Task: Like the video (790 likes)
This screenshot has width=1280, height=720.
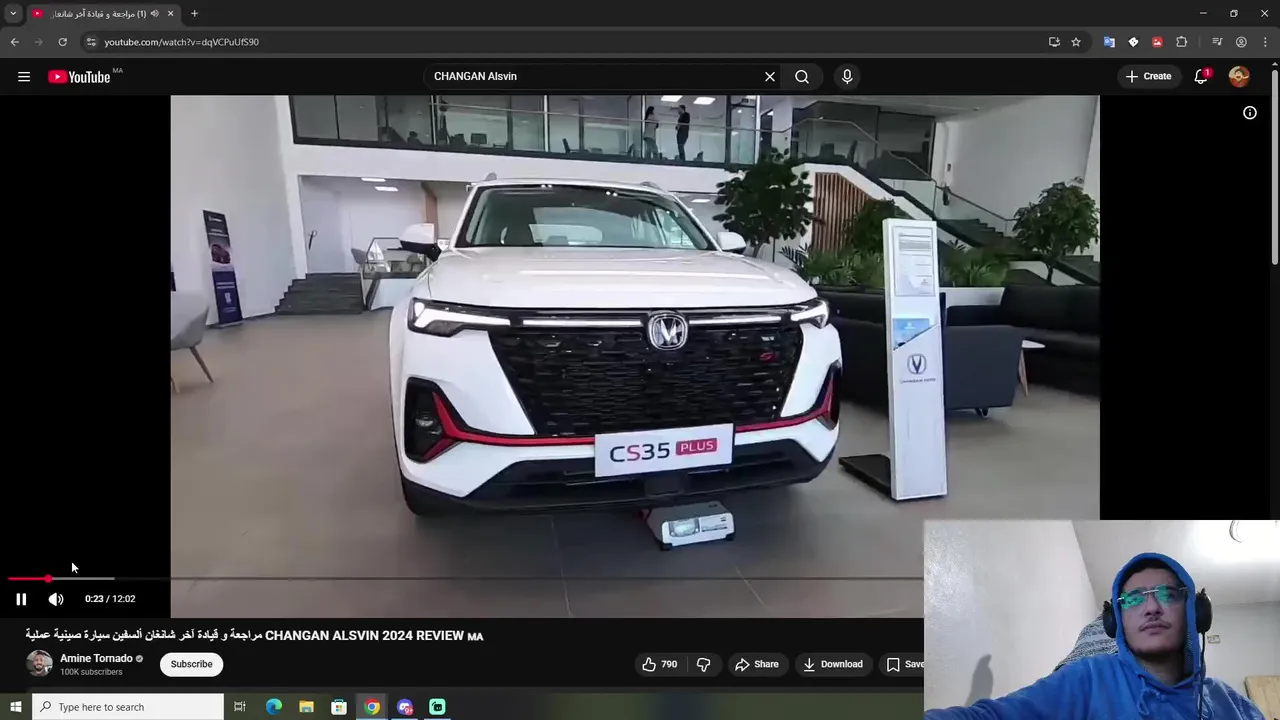Action: click(660, 664)
